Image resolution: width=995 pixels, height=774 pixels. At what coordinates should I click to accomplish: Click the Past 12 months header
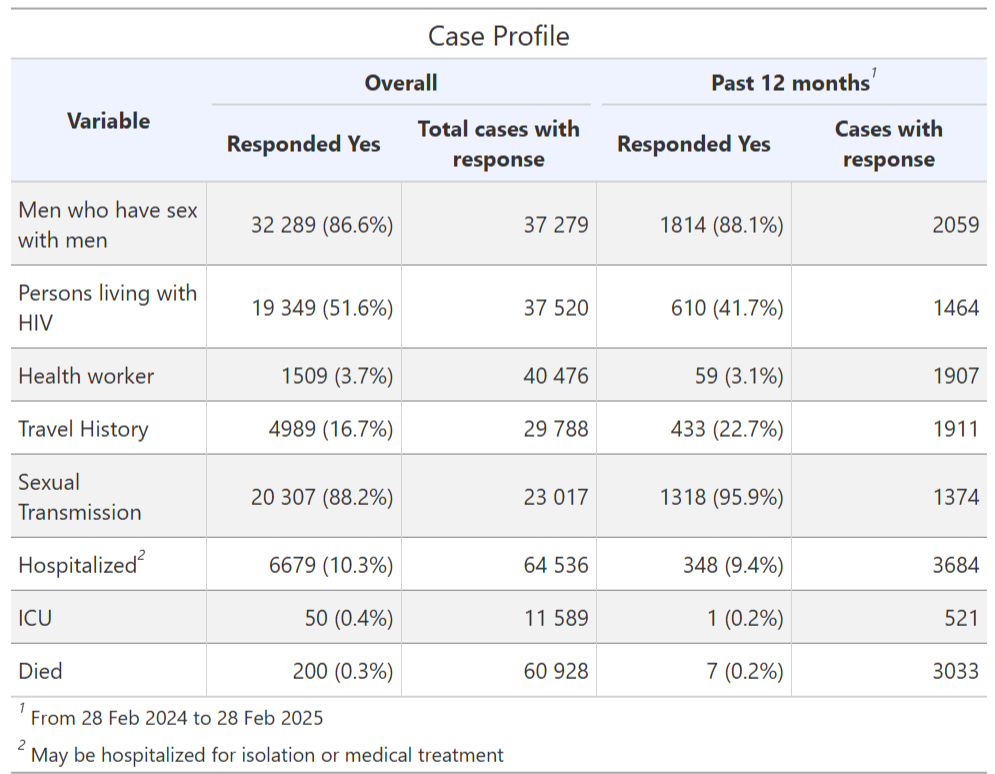(x=790, y=82)
